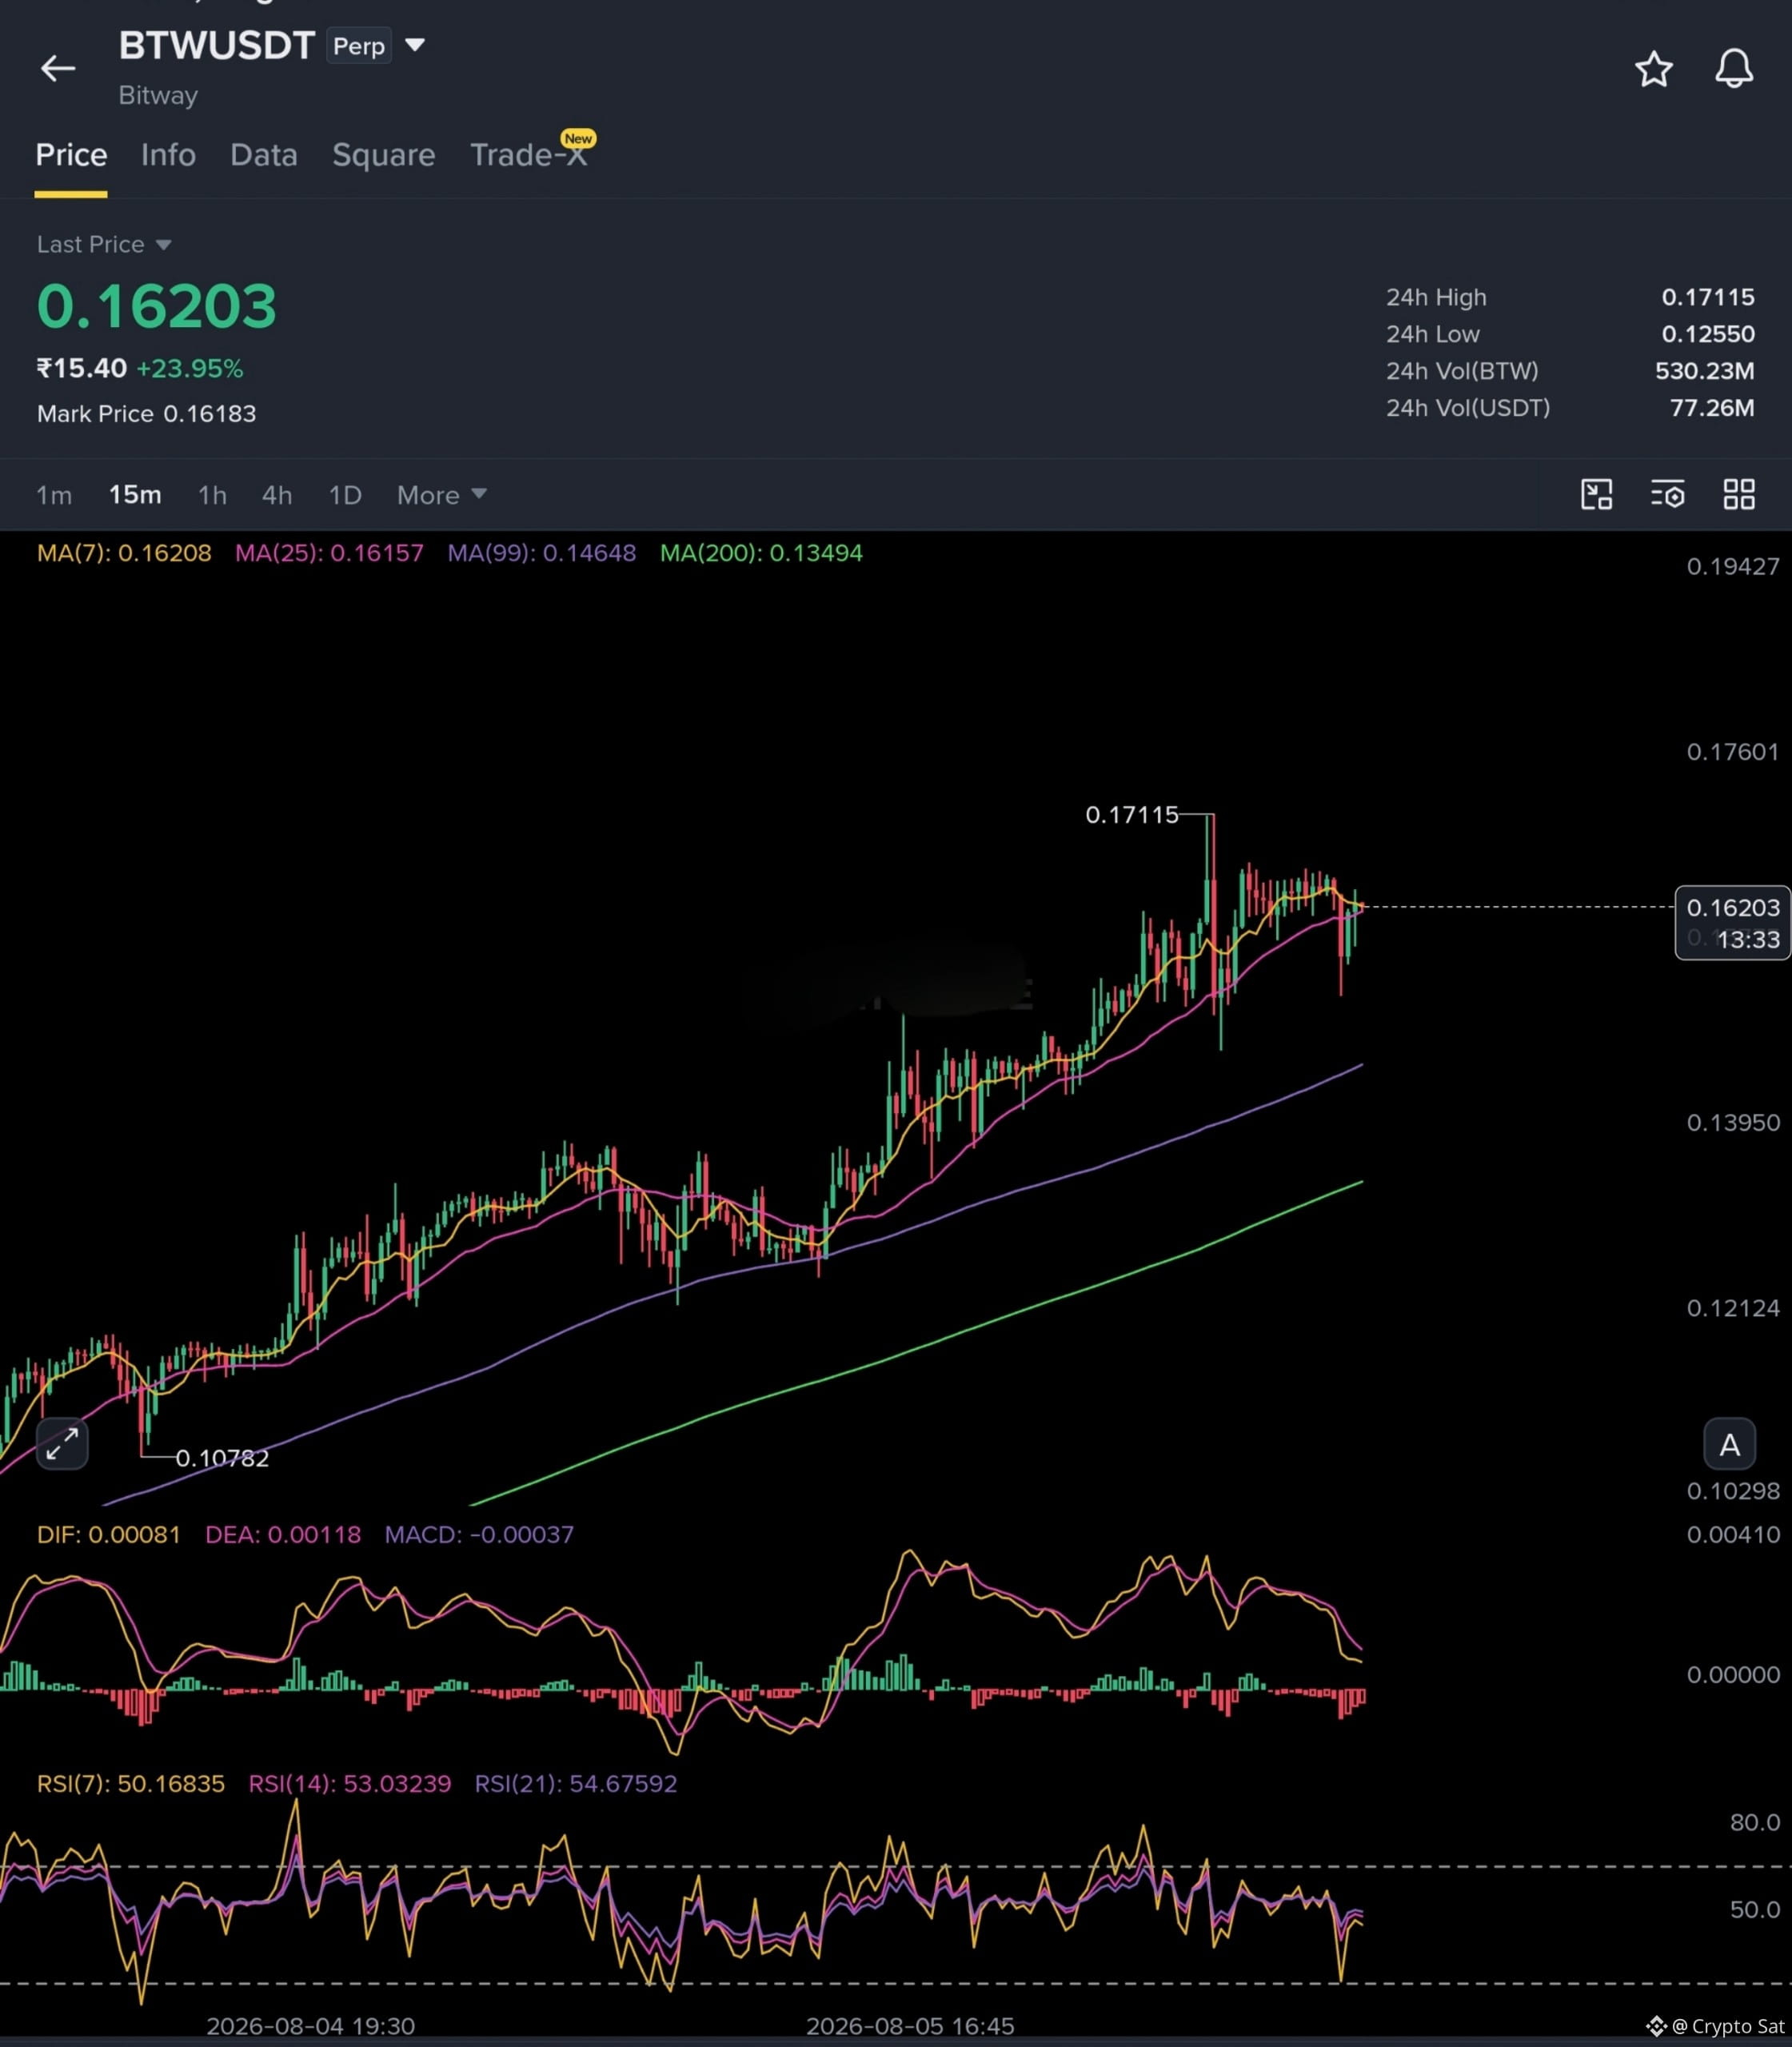This screenshot has width=1792, height=2047.
Task: Tap the MA(25): 0.16157 indicator label
Action: pyautogui.click(x=329, y=553)
